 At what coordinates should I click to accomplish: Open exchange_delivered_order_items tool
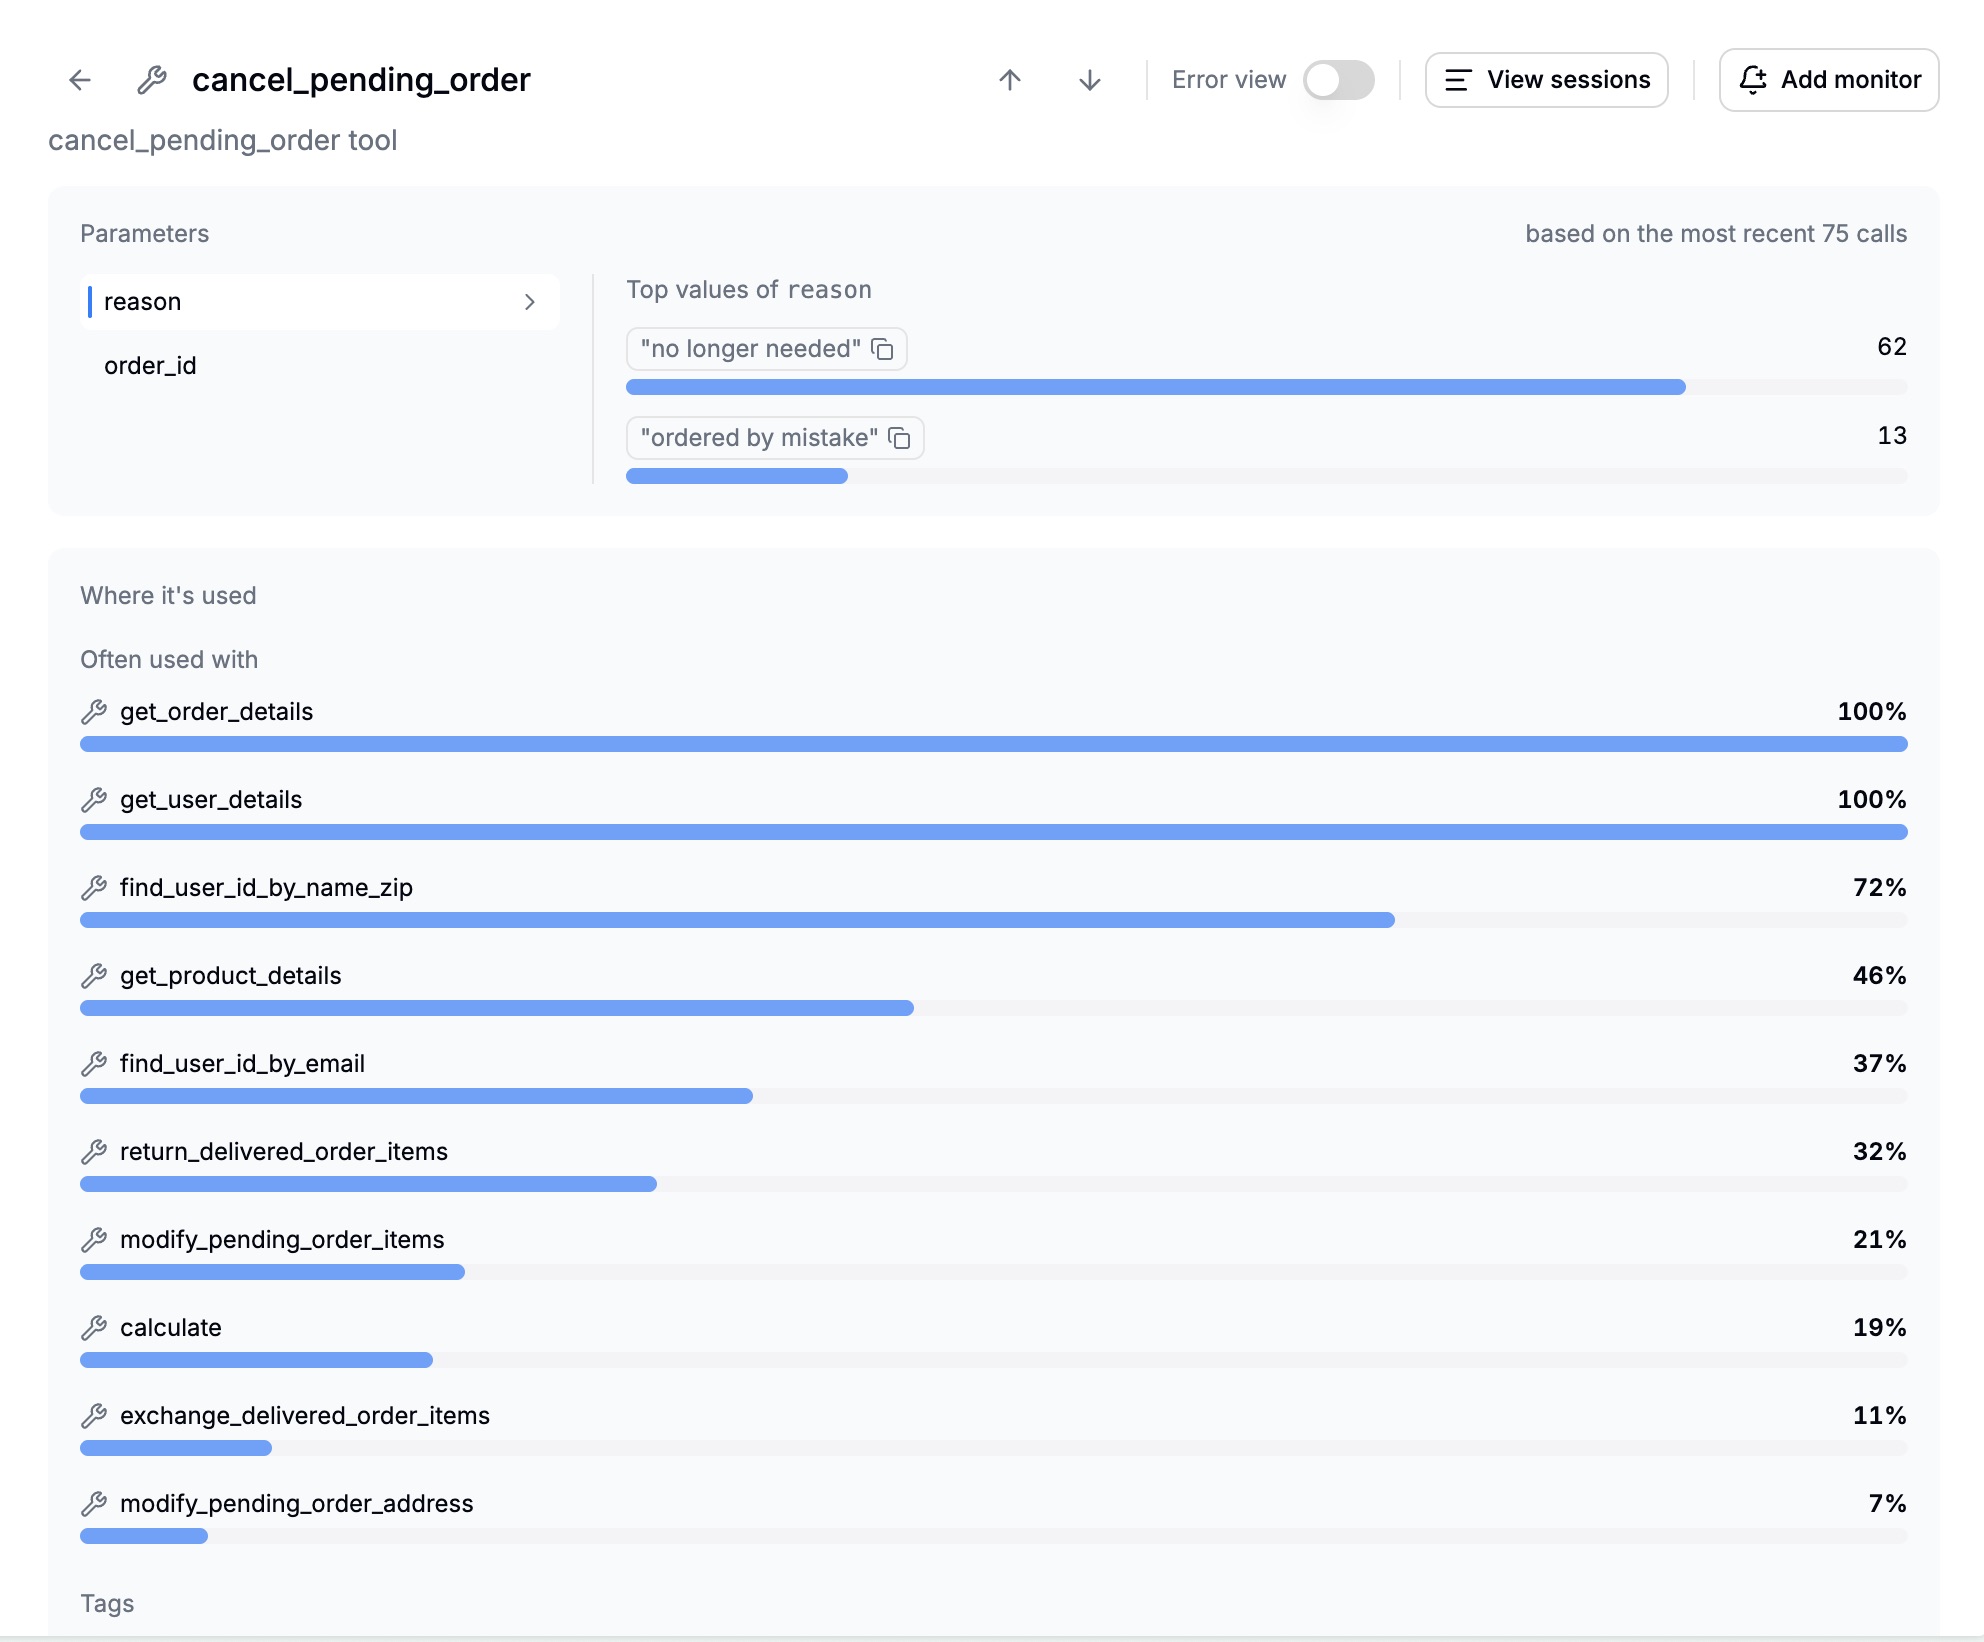click(x=305, y=1416)
